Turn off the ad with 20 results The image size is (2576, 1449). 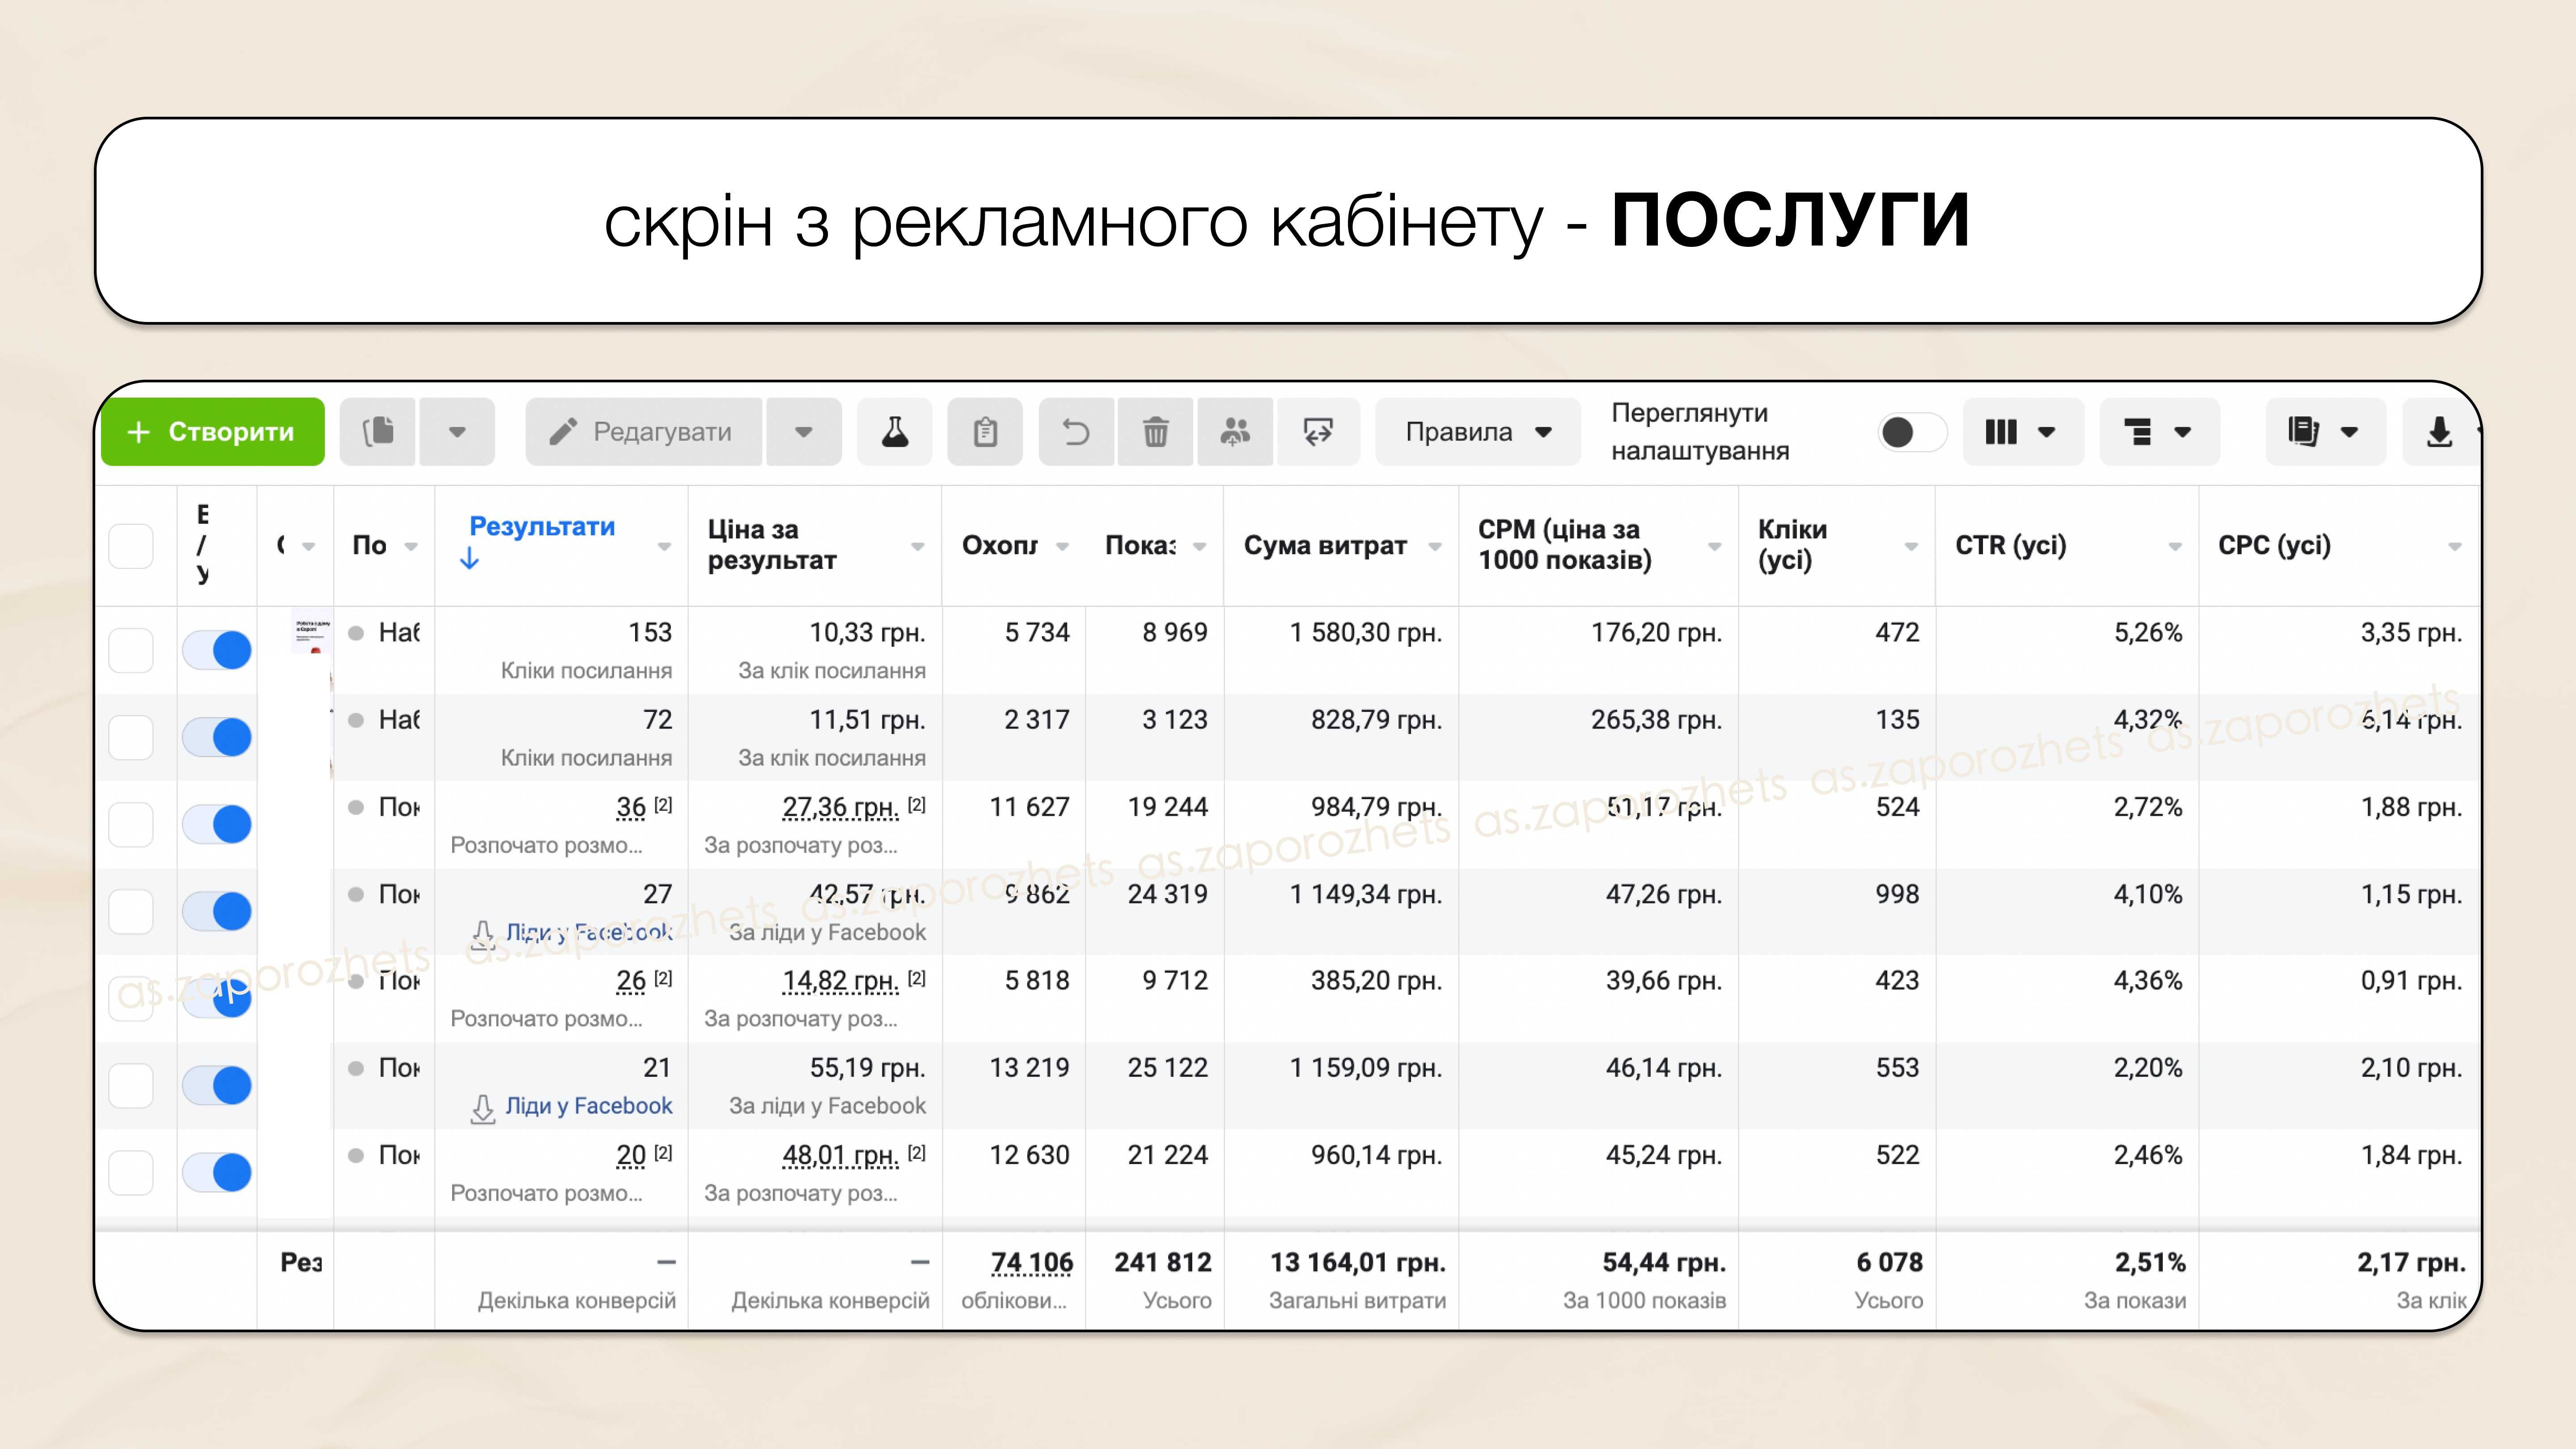[x=217, y=1172]
